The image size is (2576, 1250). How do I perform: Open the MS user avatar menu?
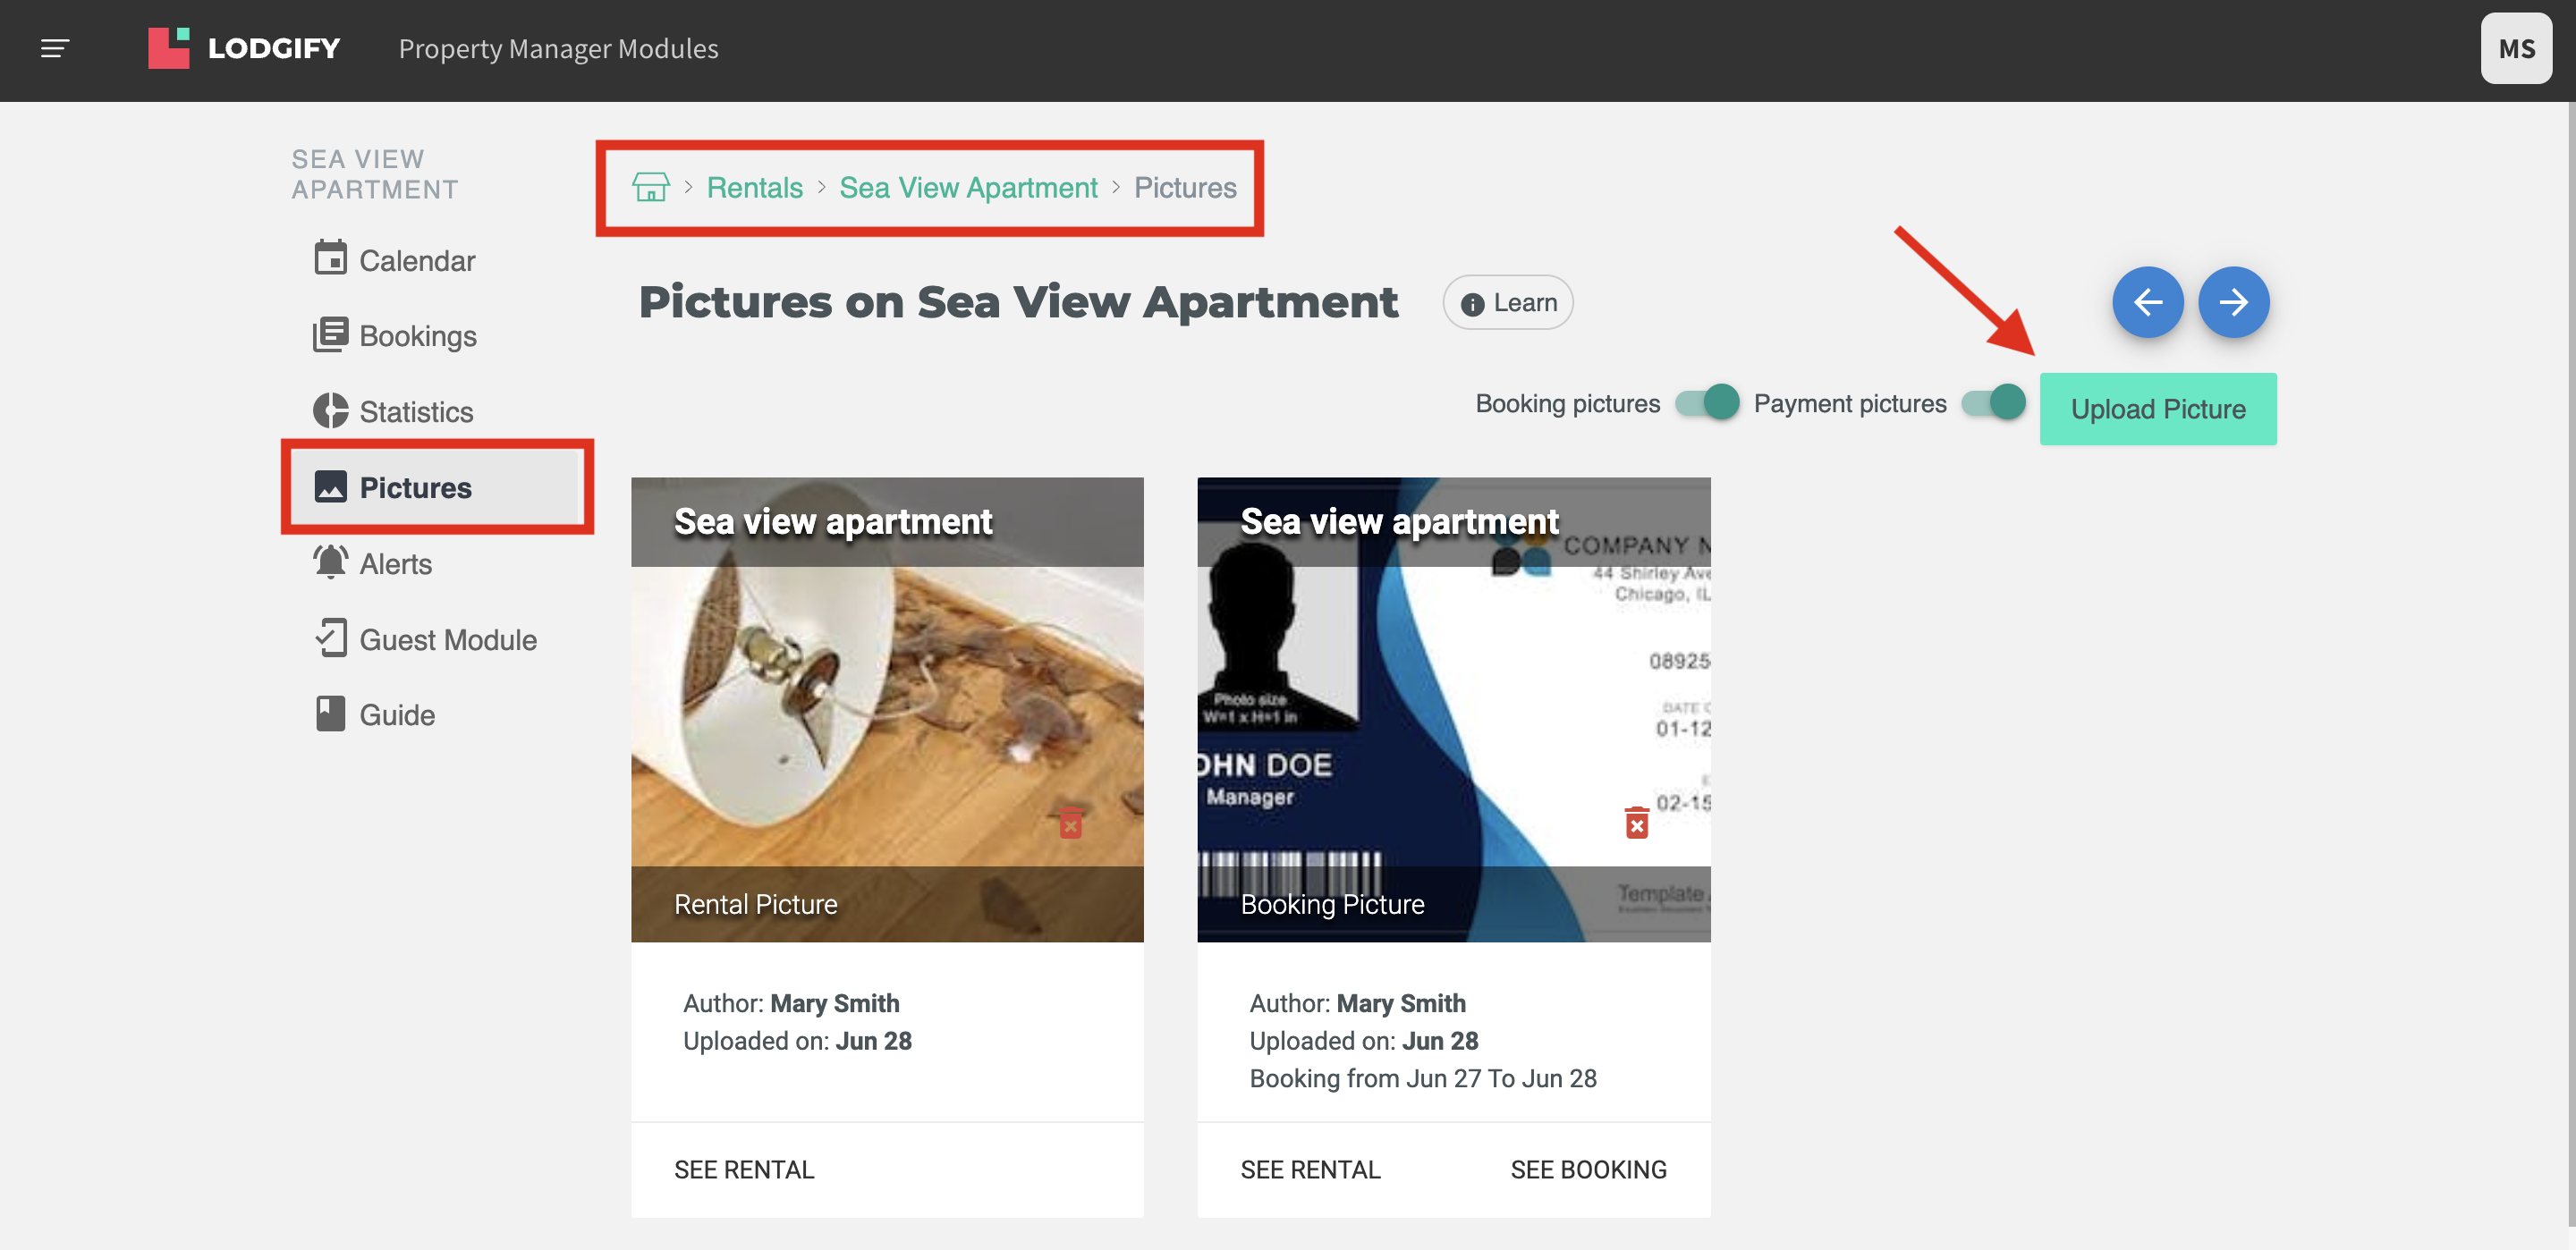pyautogui.click(x=2516, y=48)
